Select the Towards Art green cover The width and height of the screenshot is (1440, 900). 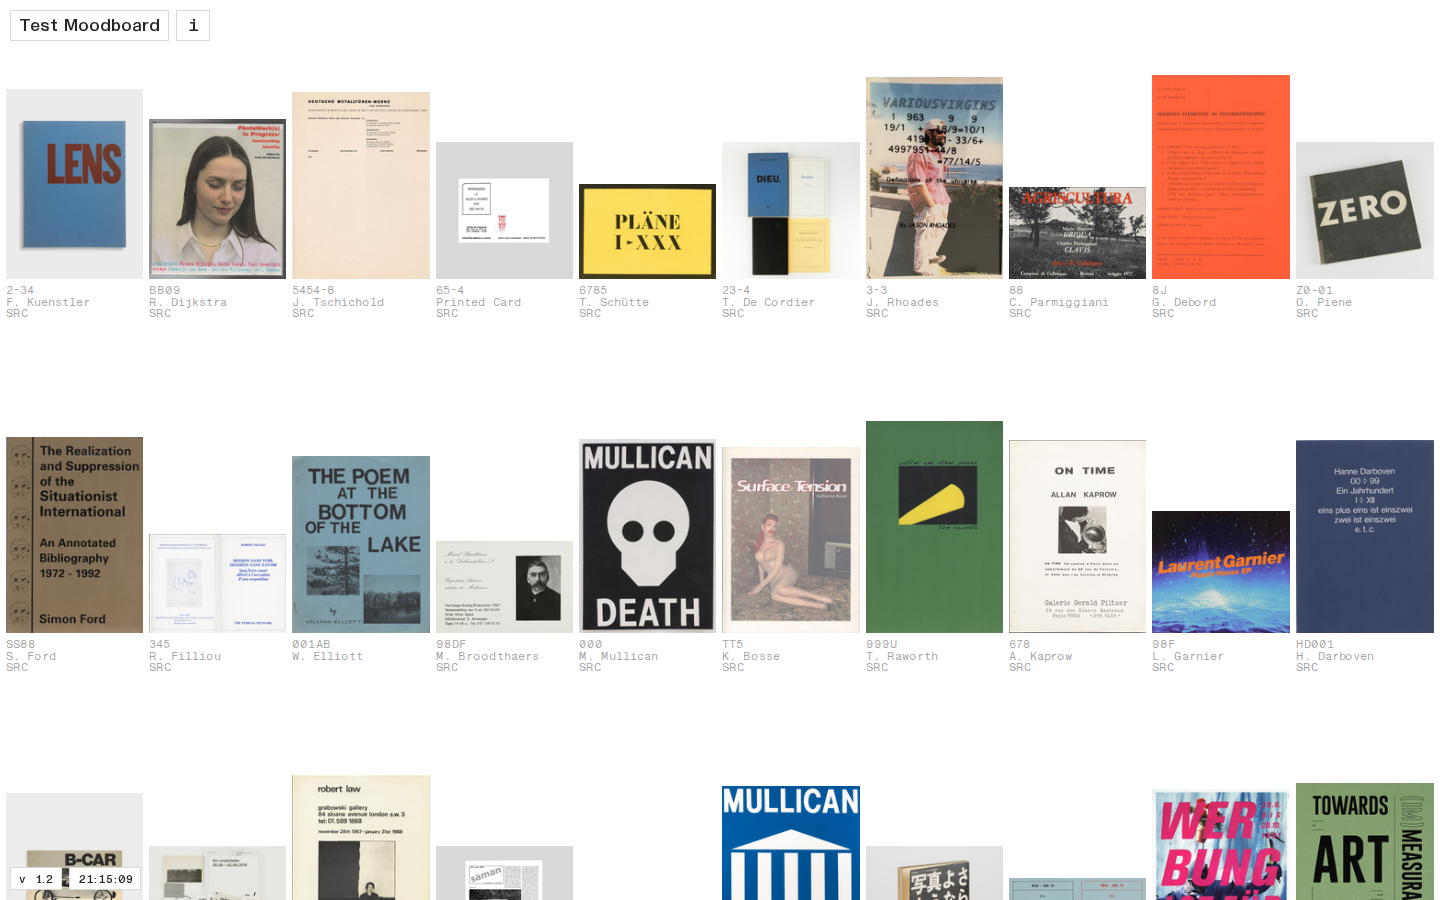tap(1364, 841)
